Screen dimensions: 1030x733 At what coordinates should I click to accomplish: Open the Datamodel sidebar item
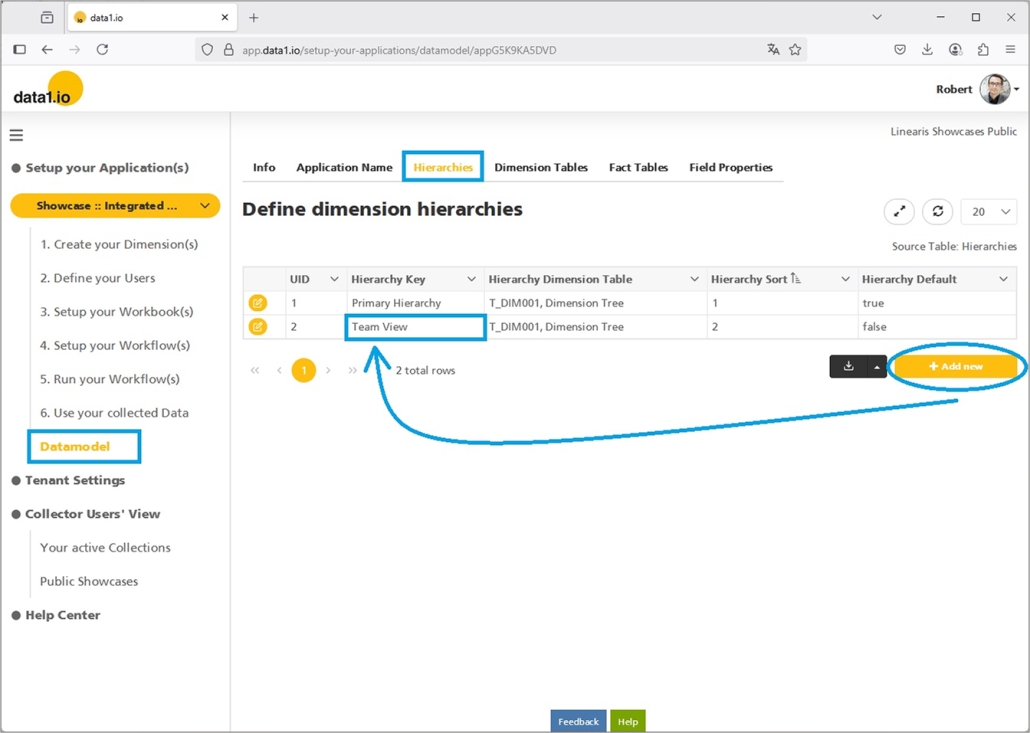point(75,447)
